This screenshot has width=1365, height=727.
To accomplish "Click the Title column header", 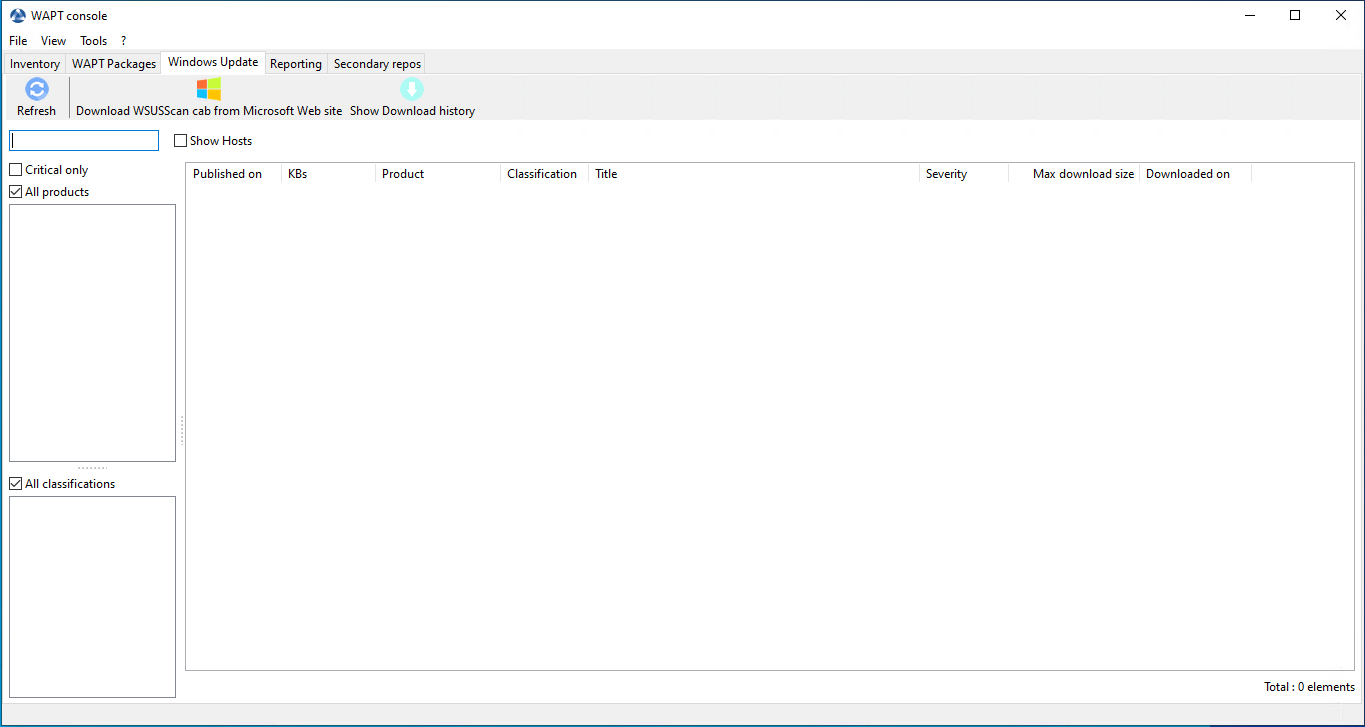I will tap(605, 173).
